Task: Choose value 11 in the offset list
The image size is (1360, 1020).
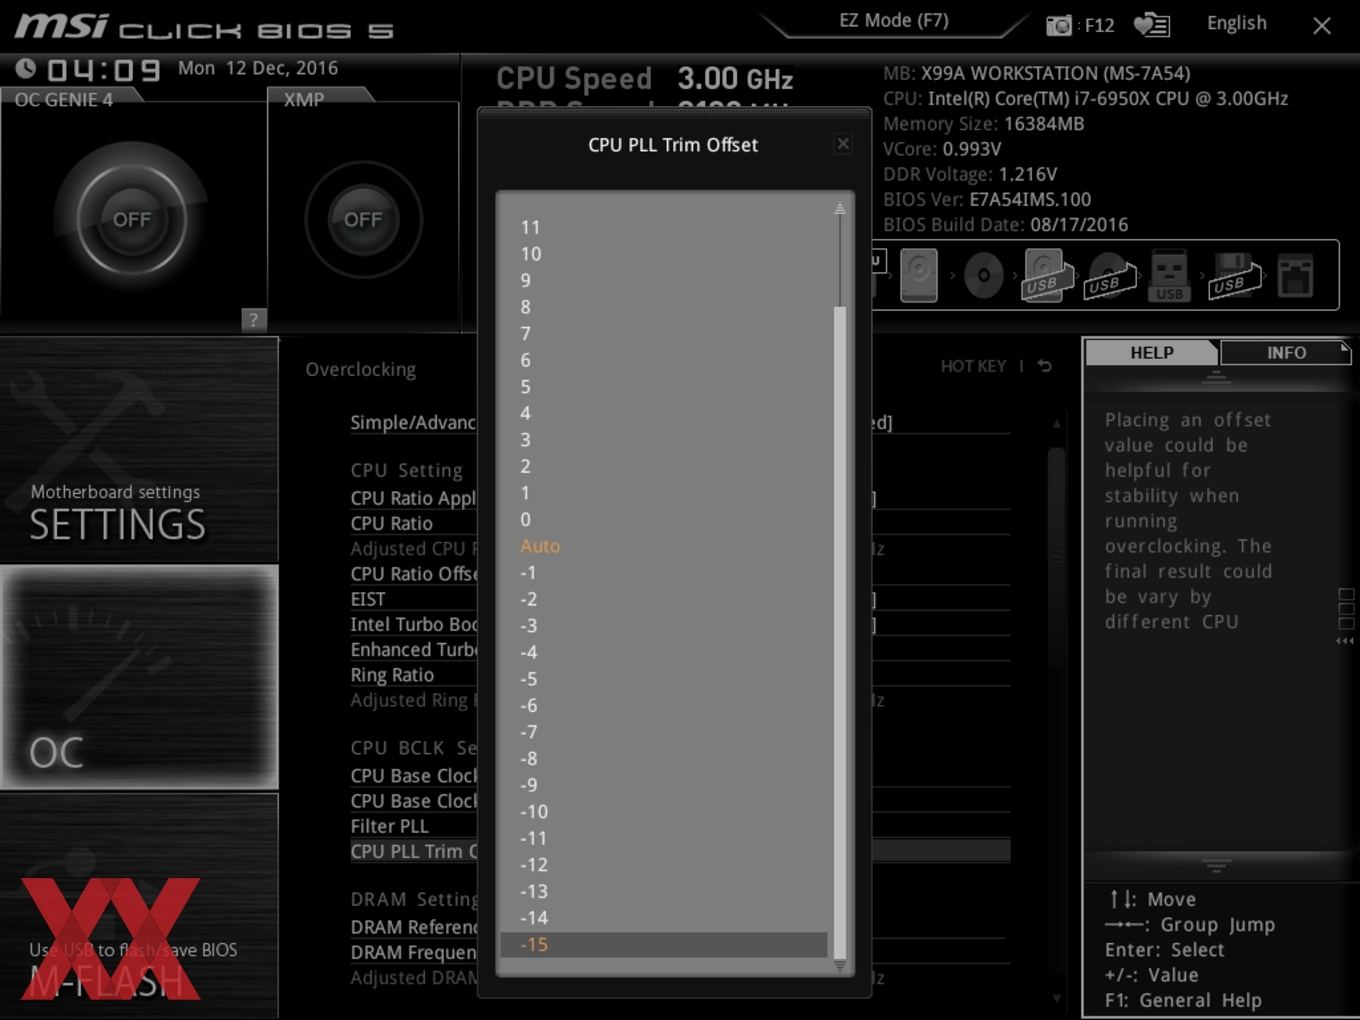Action: tap(663, 227)
